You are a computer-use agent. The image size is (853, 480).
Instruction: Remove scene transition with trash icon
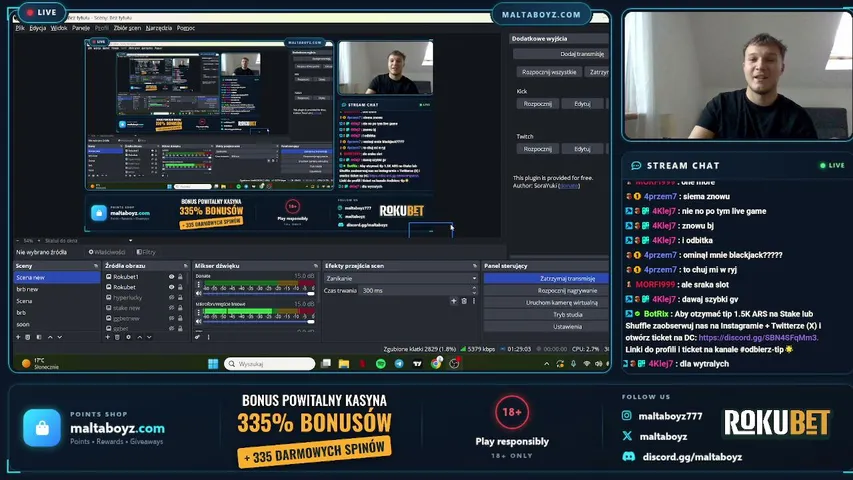(464, 301)
